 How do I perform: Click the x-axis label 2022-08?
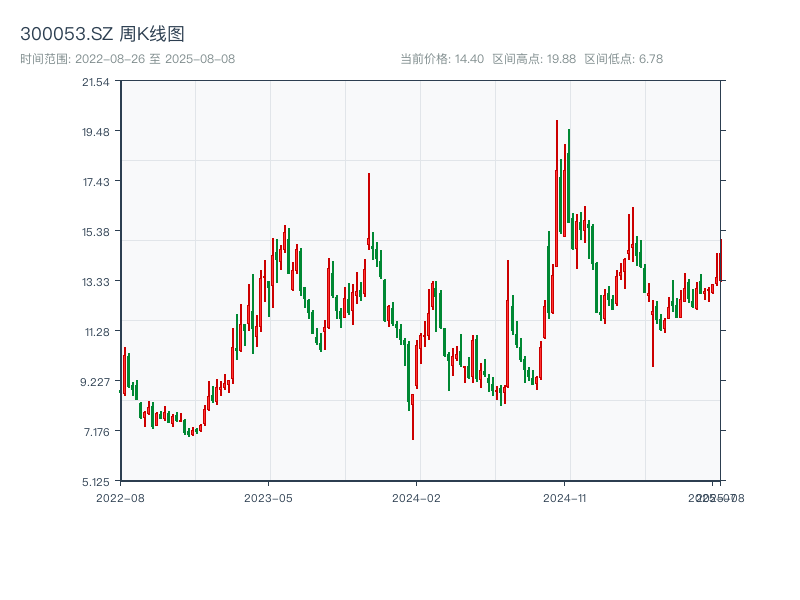click(x=120, y=498)
